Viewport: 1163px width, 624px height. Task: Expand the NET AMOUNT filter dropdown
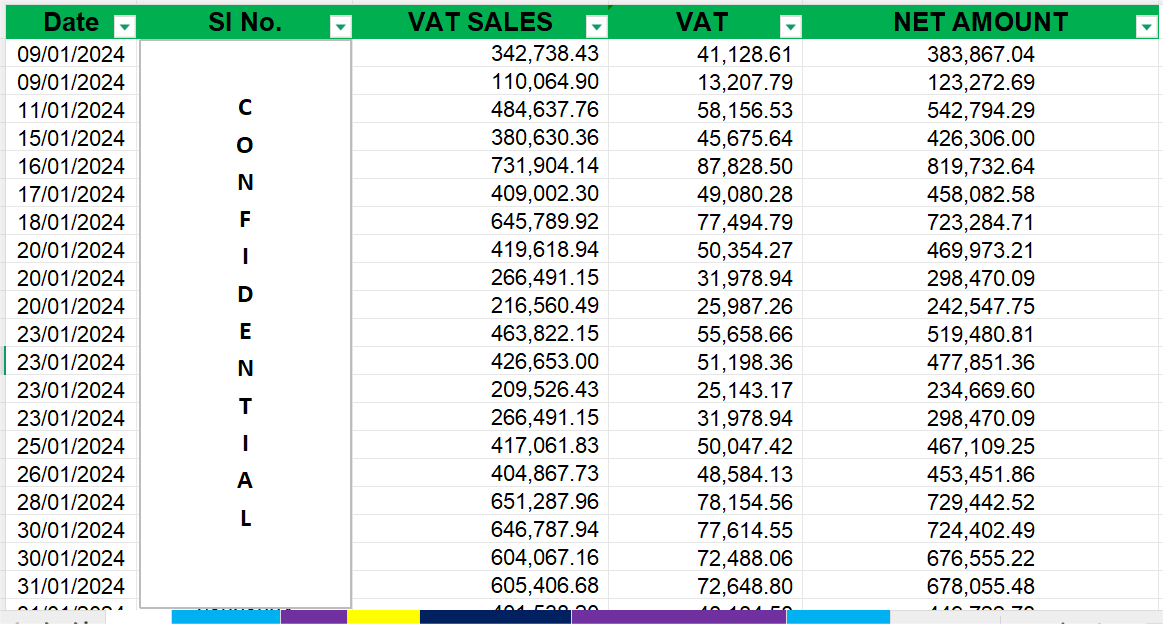coord(1146,27)
